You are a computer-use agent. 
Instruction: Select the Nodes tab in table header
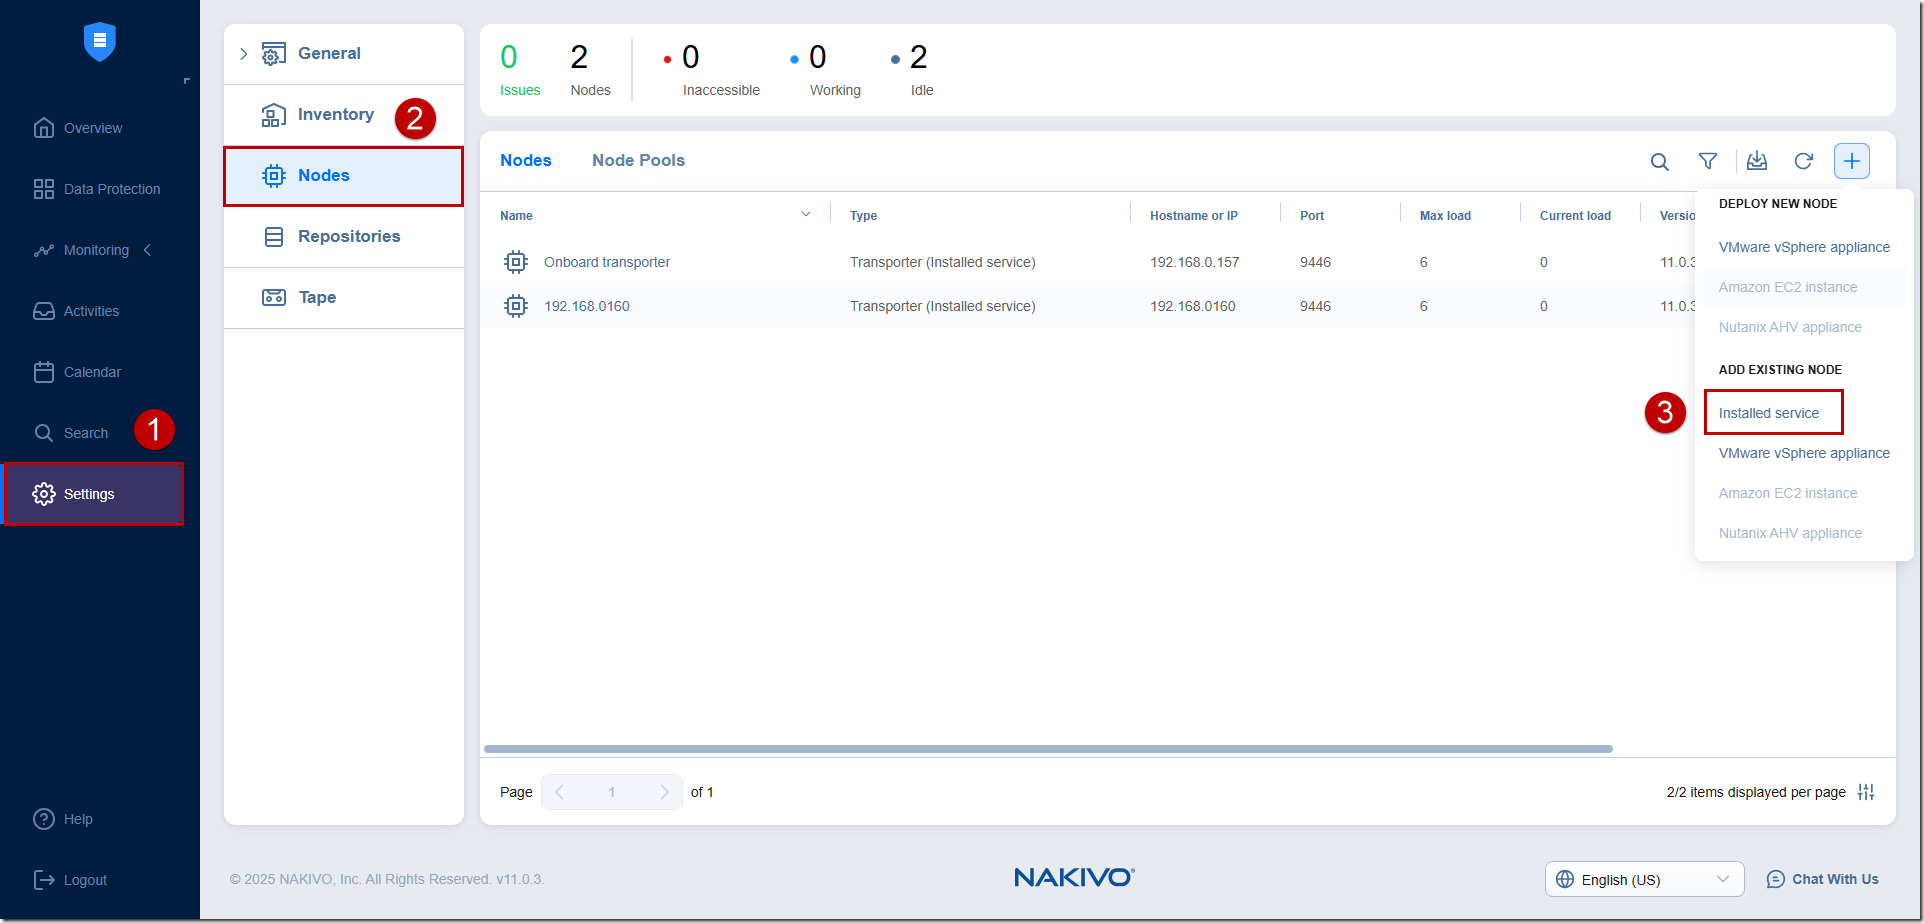[x=526, y=160]
